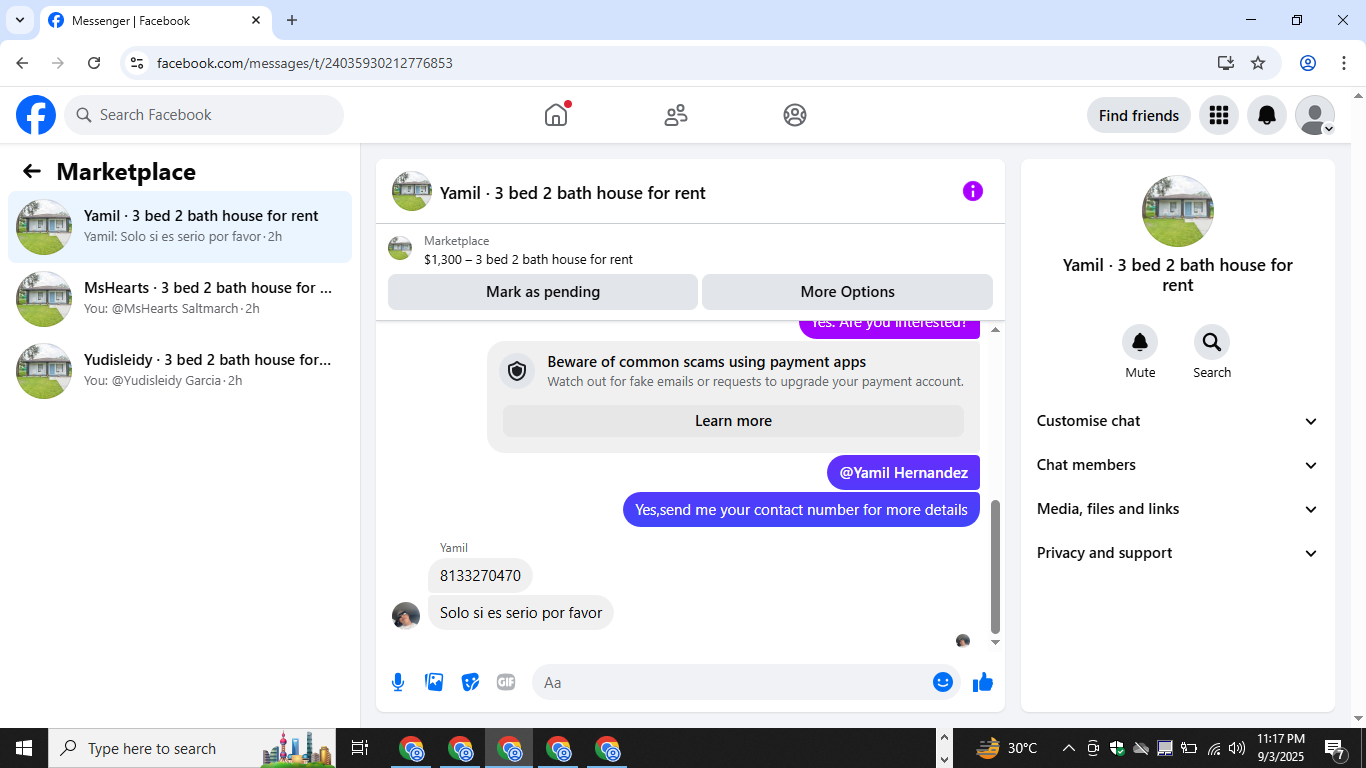Screen dimensions: 1366x768
Task: Send a voice clip
Action: pyautogui.click(x=398, y=682)
